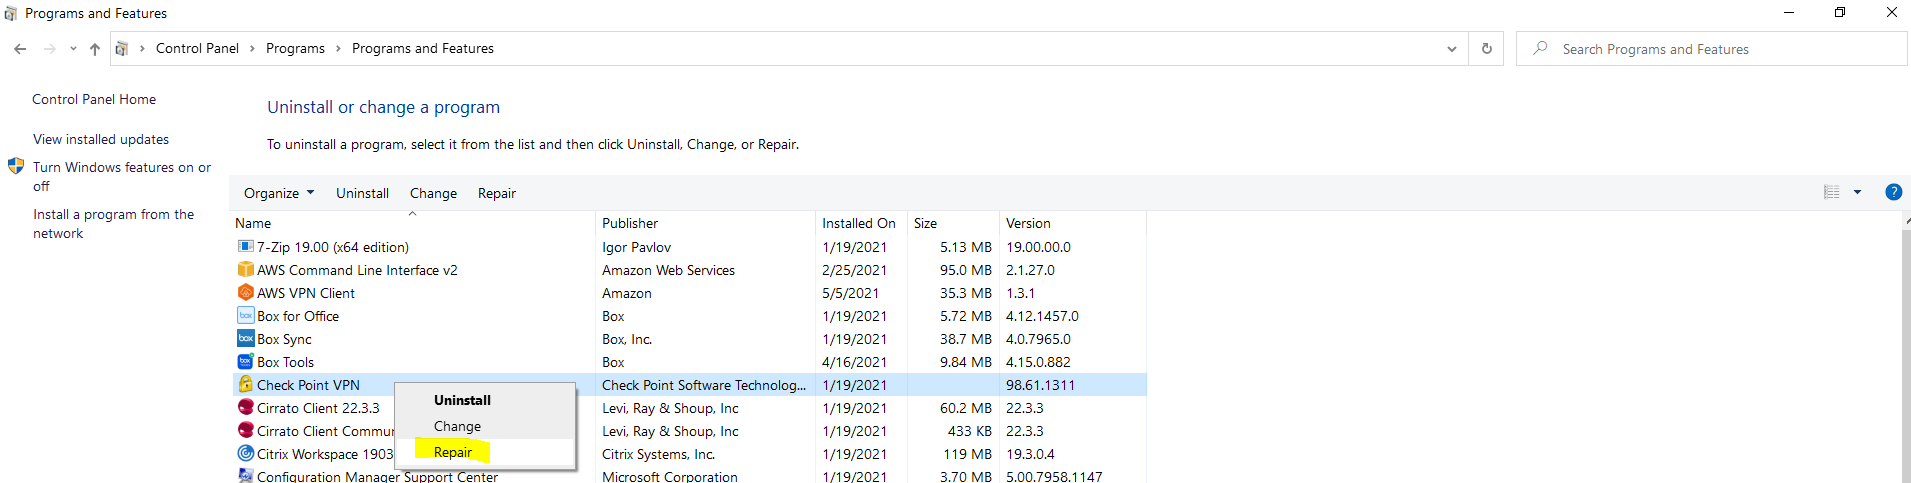Click the Programs and Features breadcrumb
1911x483 pixels.
point(423,48)
